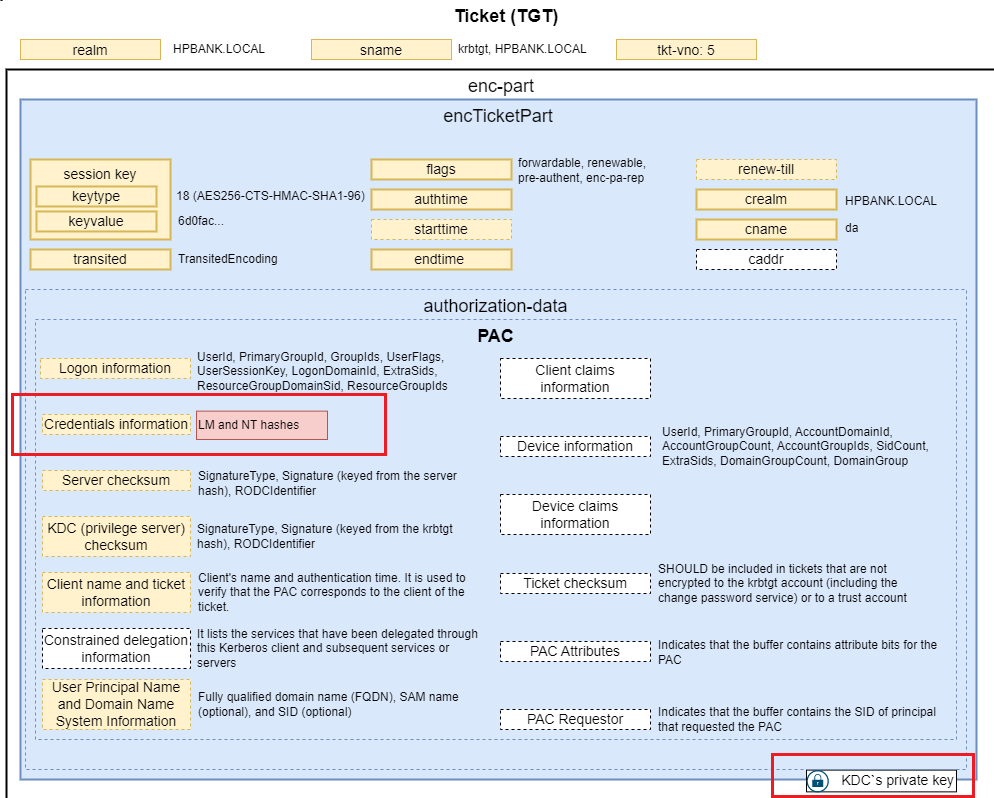Screen dimensions: 994x798
Task: Select the LM and NT hashes box
Action: (x=262, y=425)
